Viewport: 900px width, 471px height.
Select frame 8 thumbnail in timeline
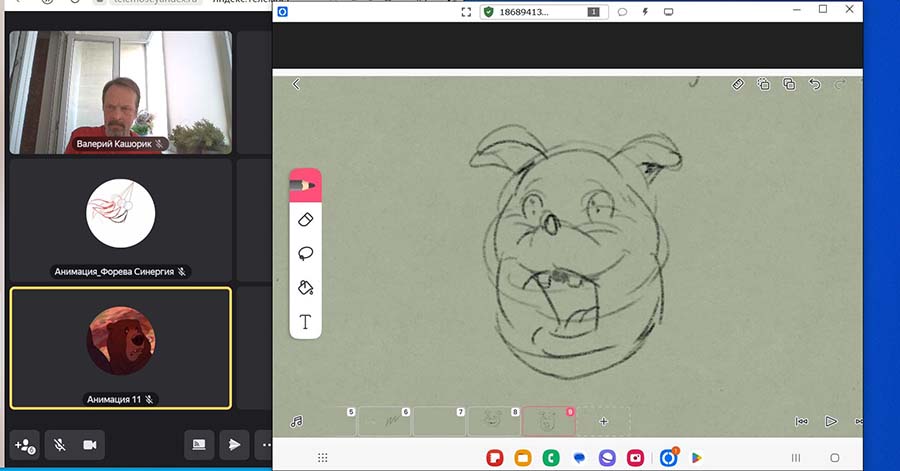[x=494, y=422]
